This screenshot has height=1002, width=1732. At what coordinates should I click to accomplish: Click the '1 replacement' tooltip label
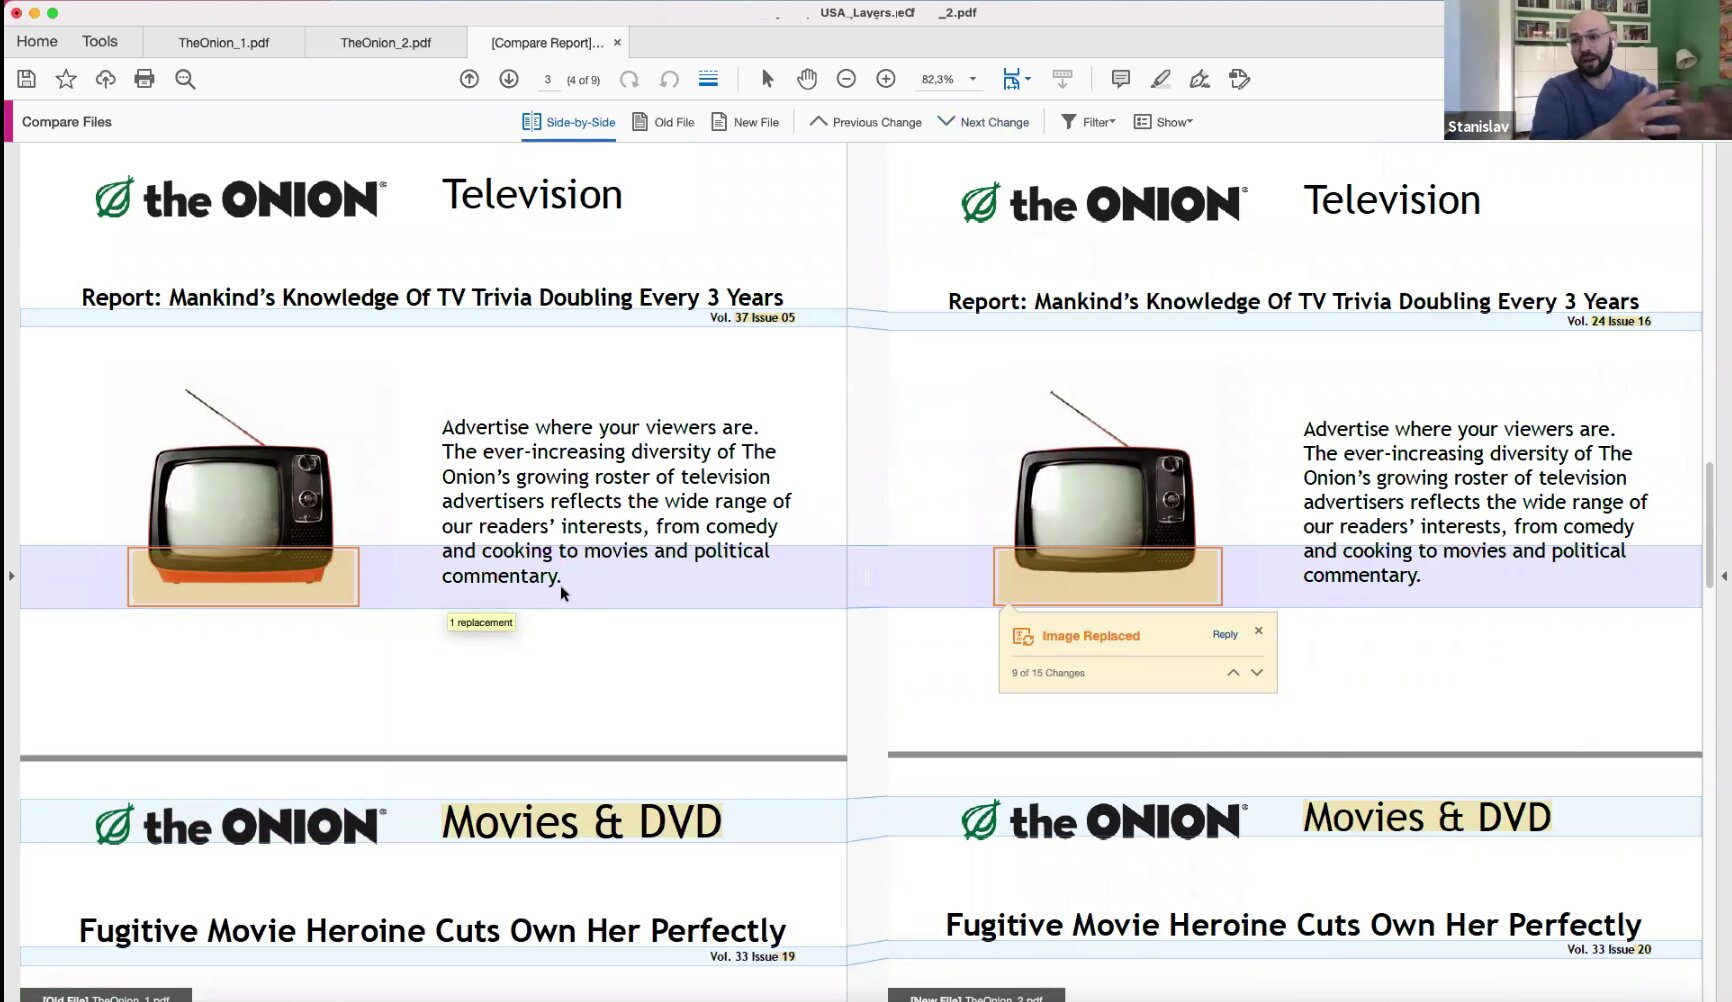[482, 622]
